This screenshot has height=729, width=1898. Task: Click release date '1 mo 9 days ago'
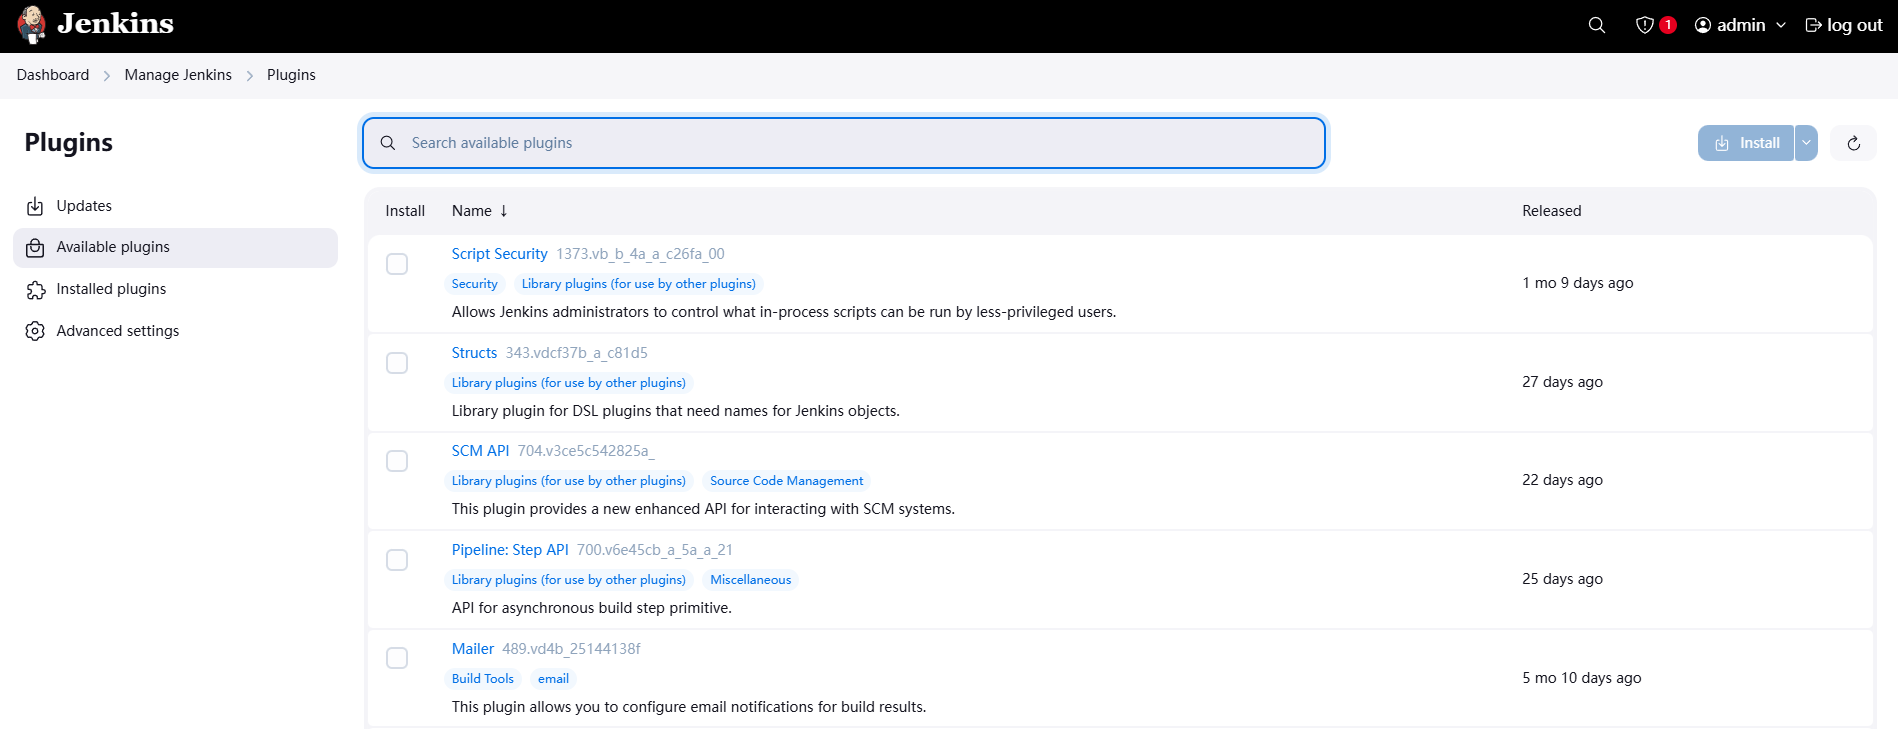point(1578,283)
